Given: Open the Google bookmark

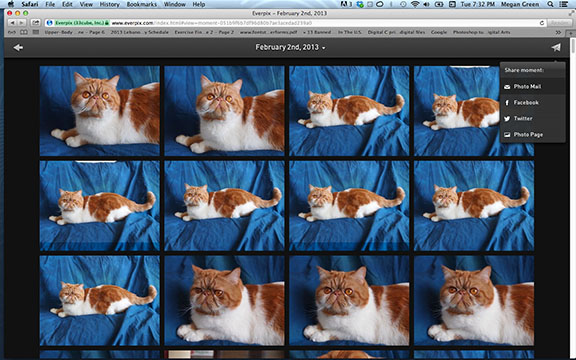Looking at the screenshot, I should coord(439,32).
